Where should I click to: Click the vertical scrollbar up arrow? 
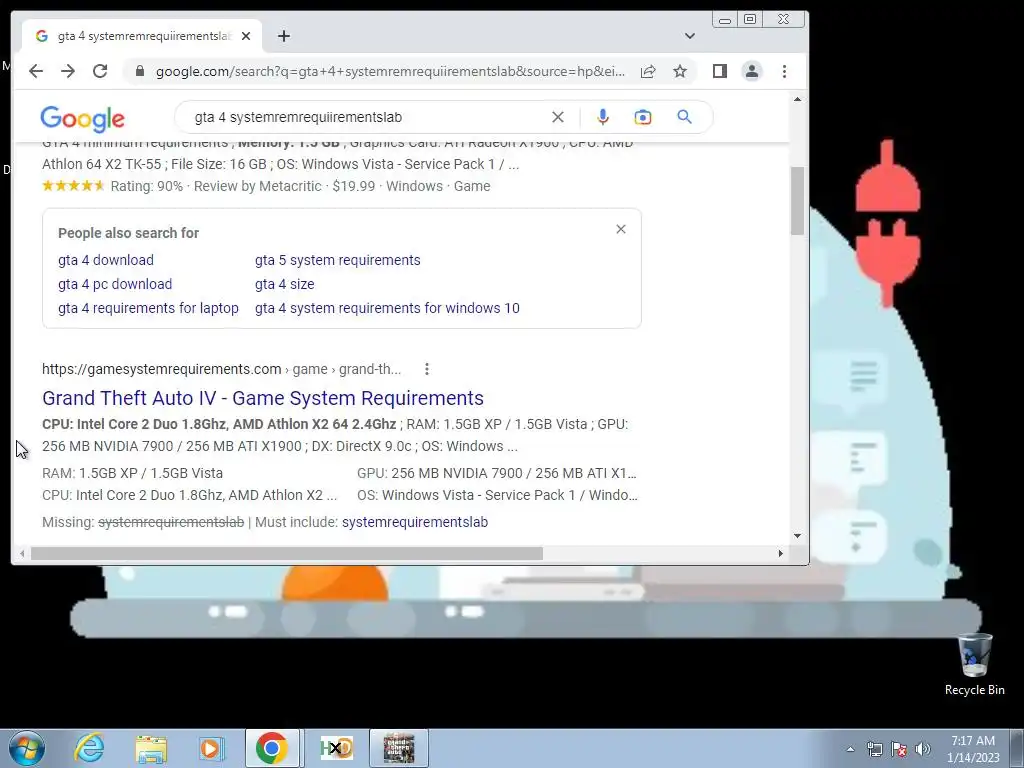click(797, 99)
